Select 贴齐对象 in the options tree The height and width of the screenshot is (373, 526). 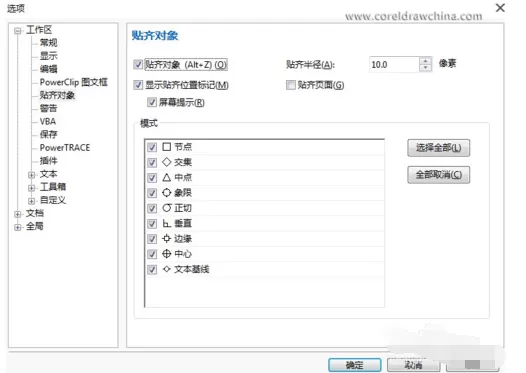coord(57,95)
